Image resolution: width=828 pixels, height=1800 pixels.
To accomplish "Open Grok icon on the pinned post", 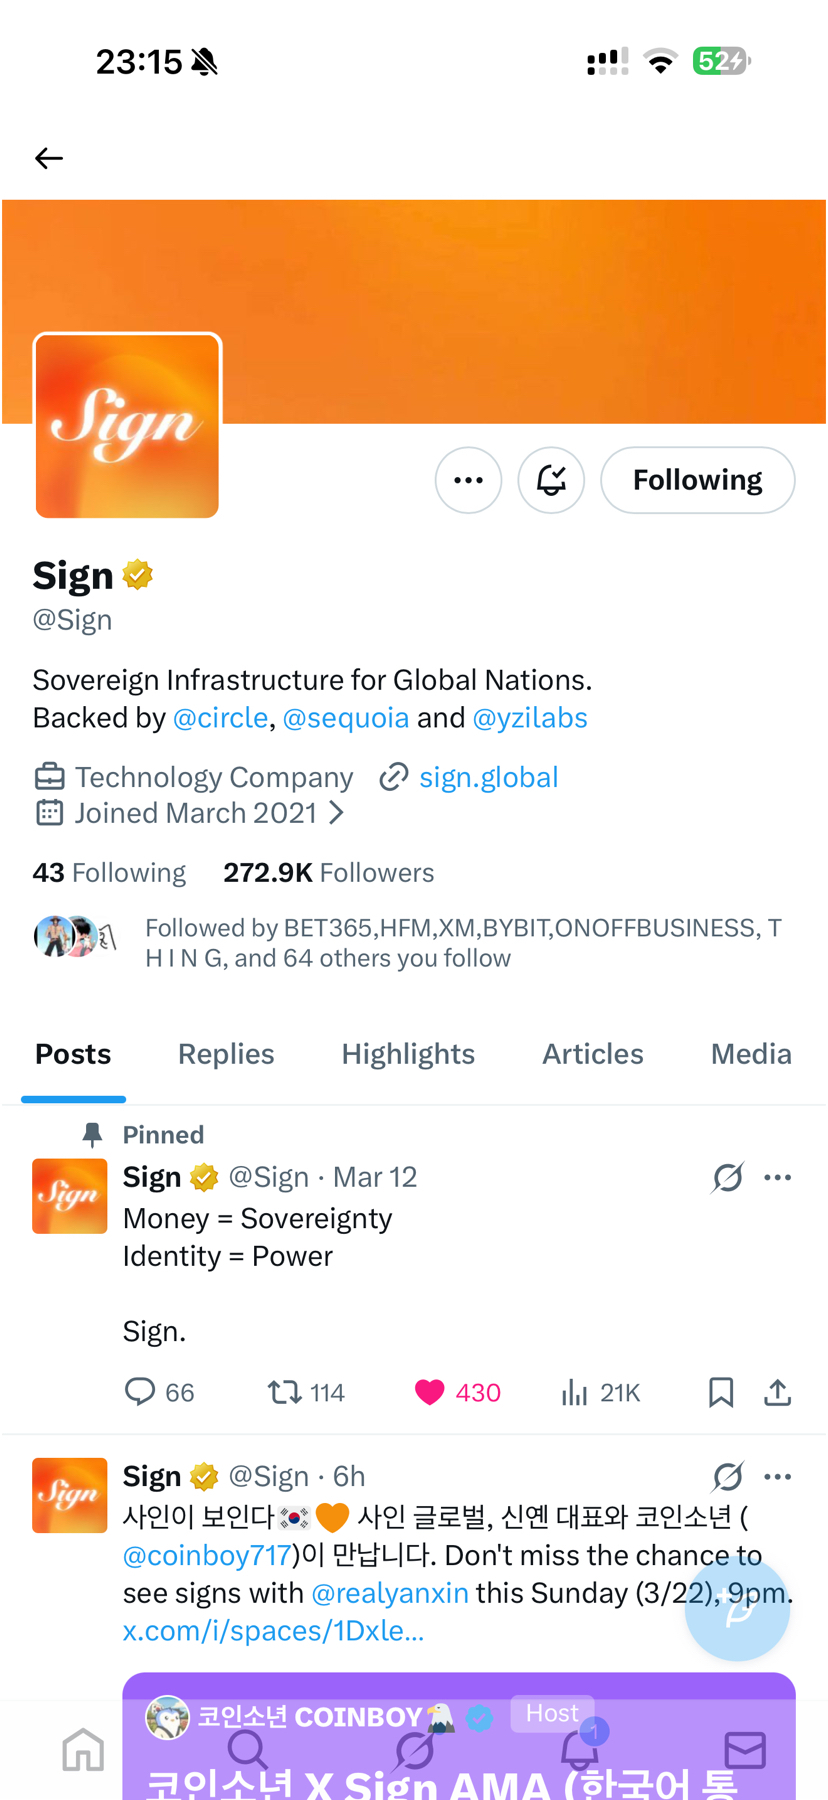I will pyautogui.click(x=728, y=1177).
